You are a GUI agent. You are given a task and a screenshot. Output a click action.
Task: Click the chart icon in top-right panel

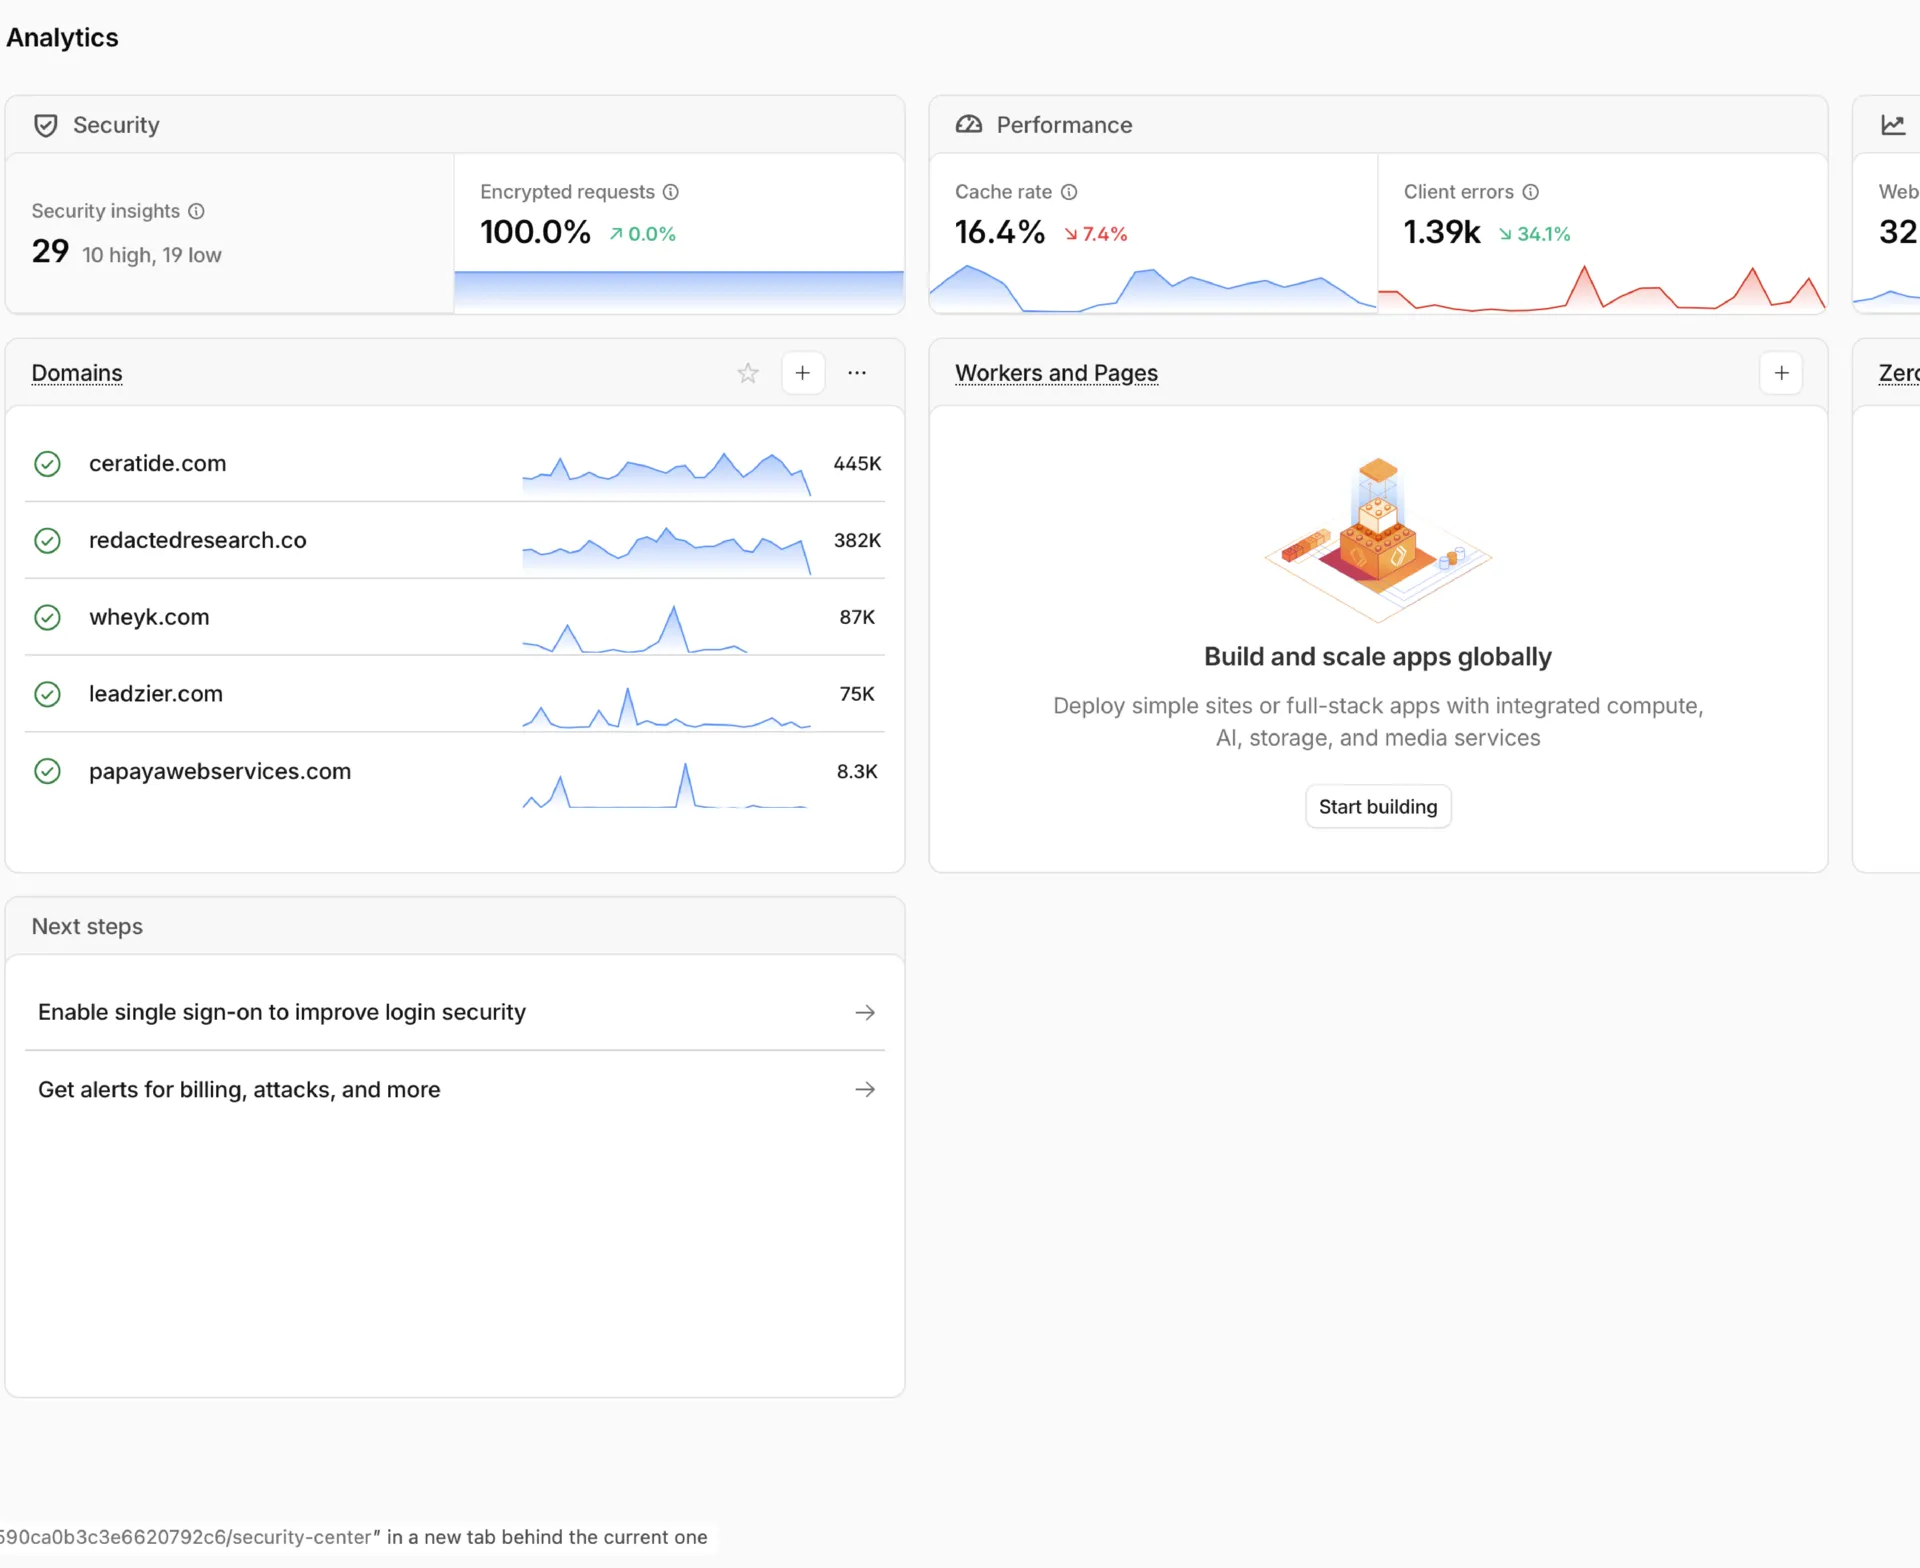(x=1895, y=124)
